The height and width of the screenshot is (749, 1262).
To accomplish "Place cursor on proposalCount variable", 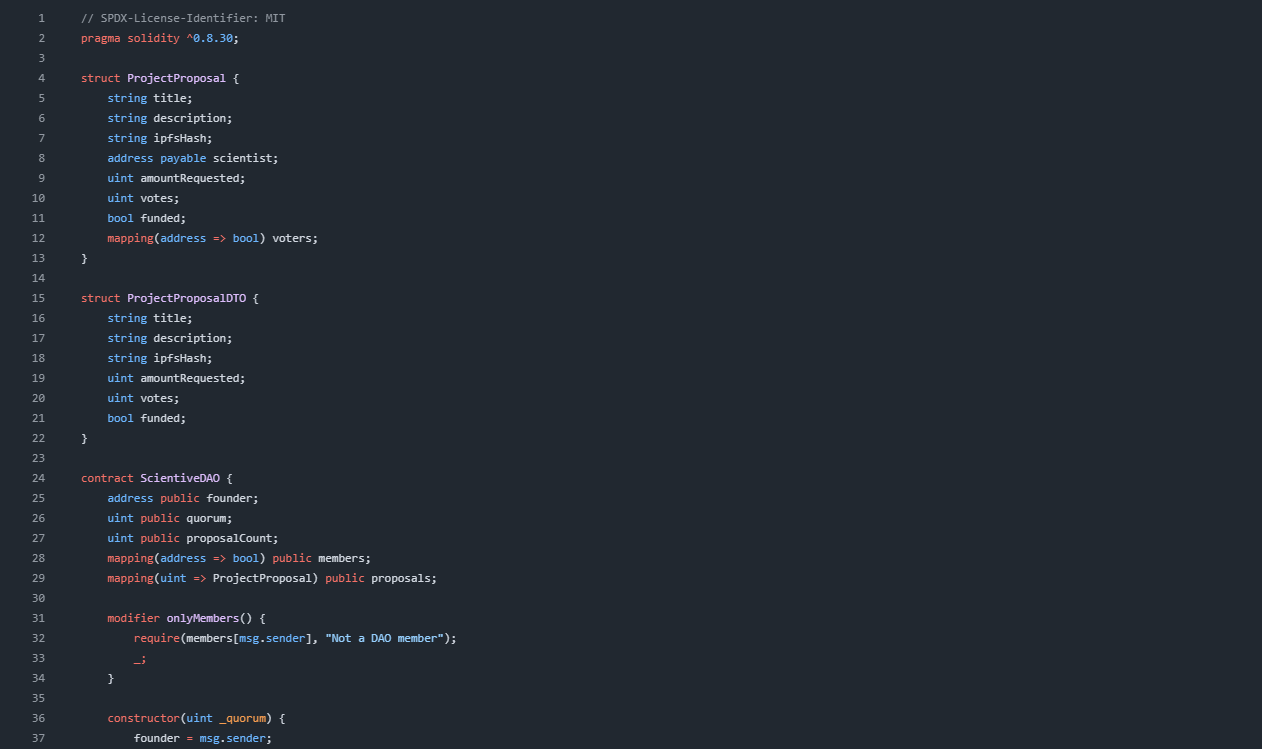I will 229,538.
